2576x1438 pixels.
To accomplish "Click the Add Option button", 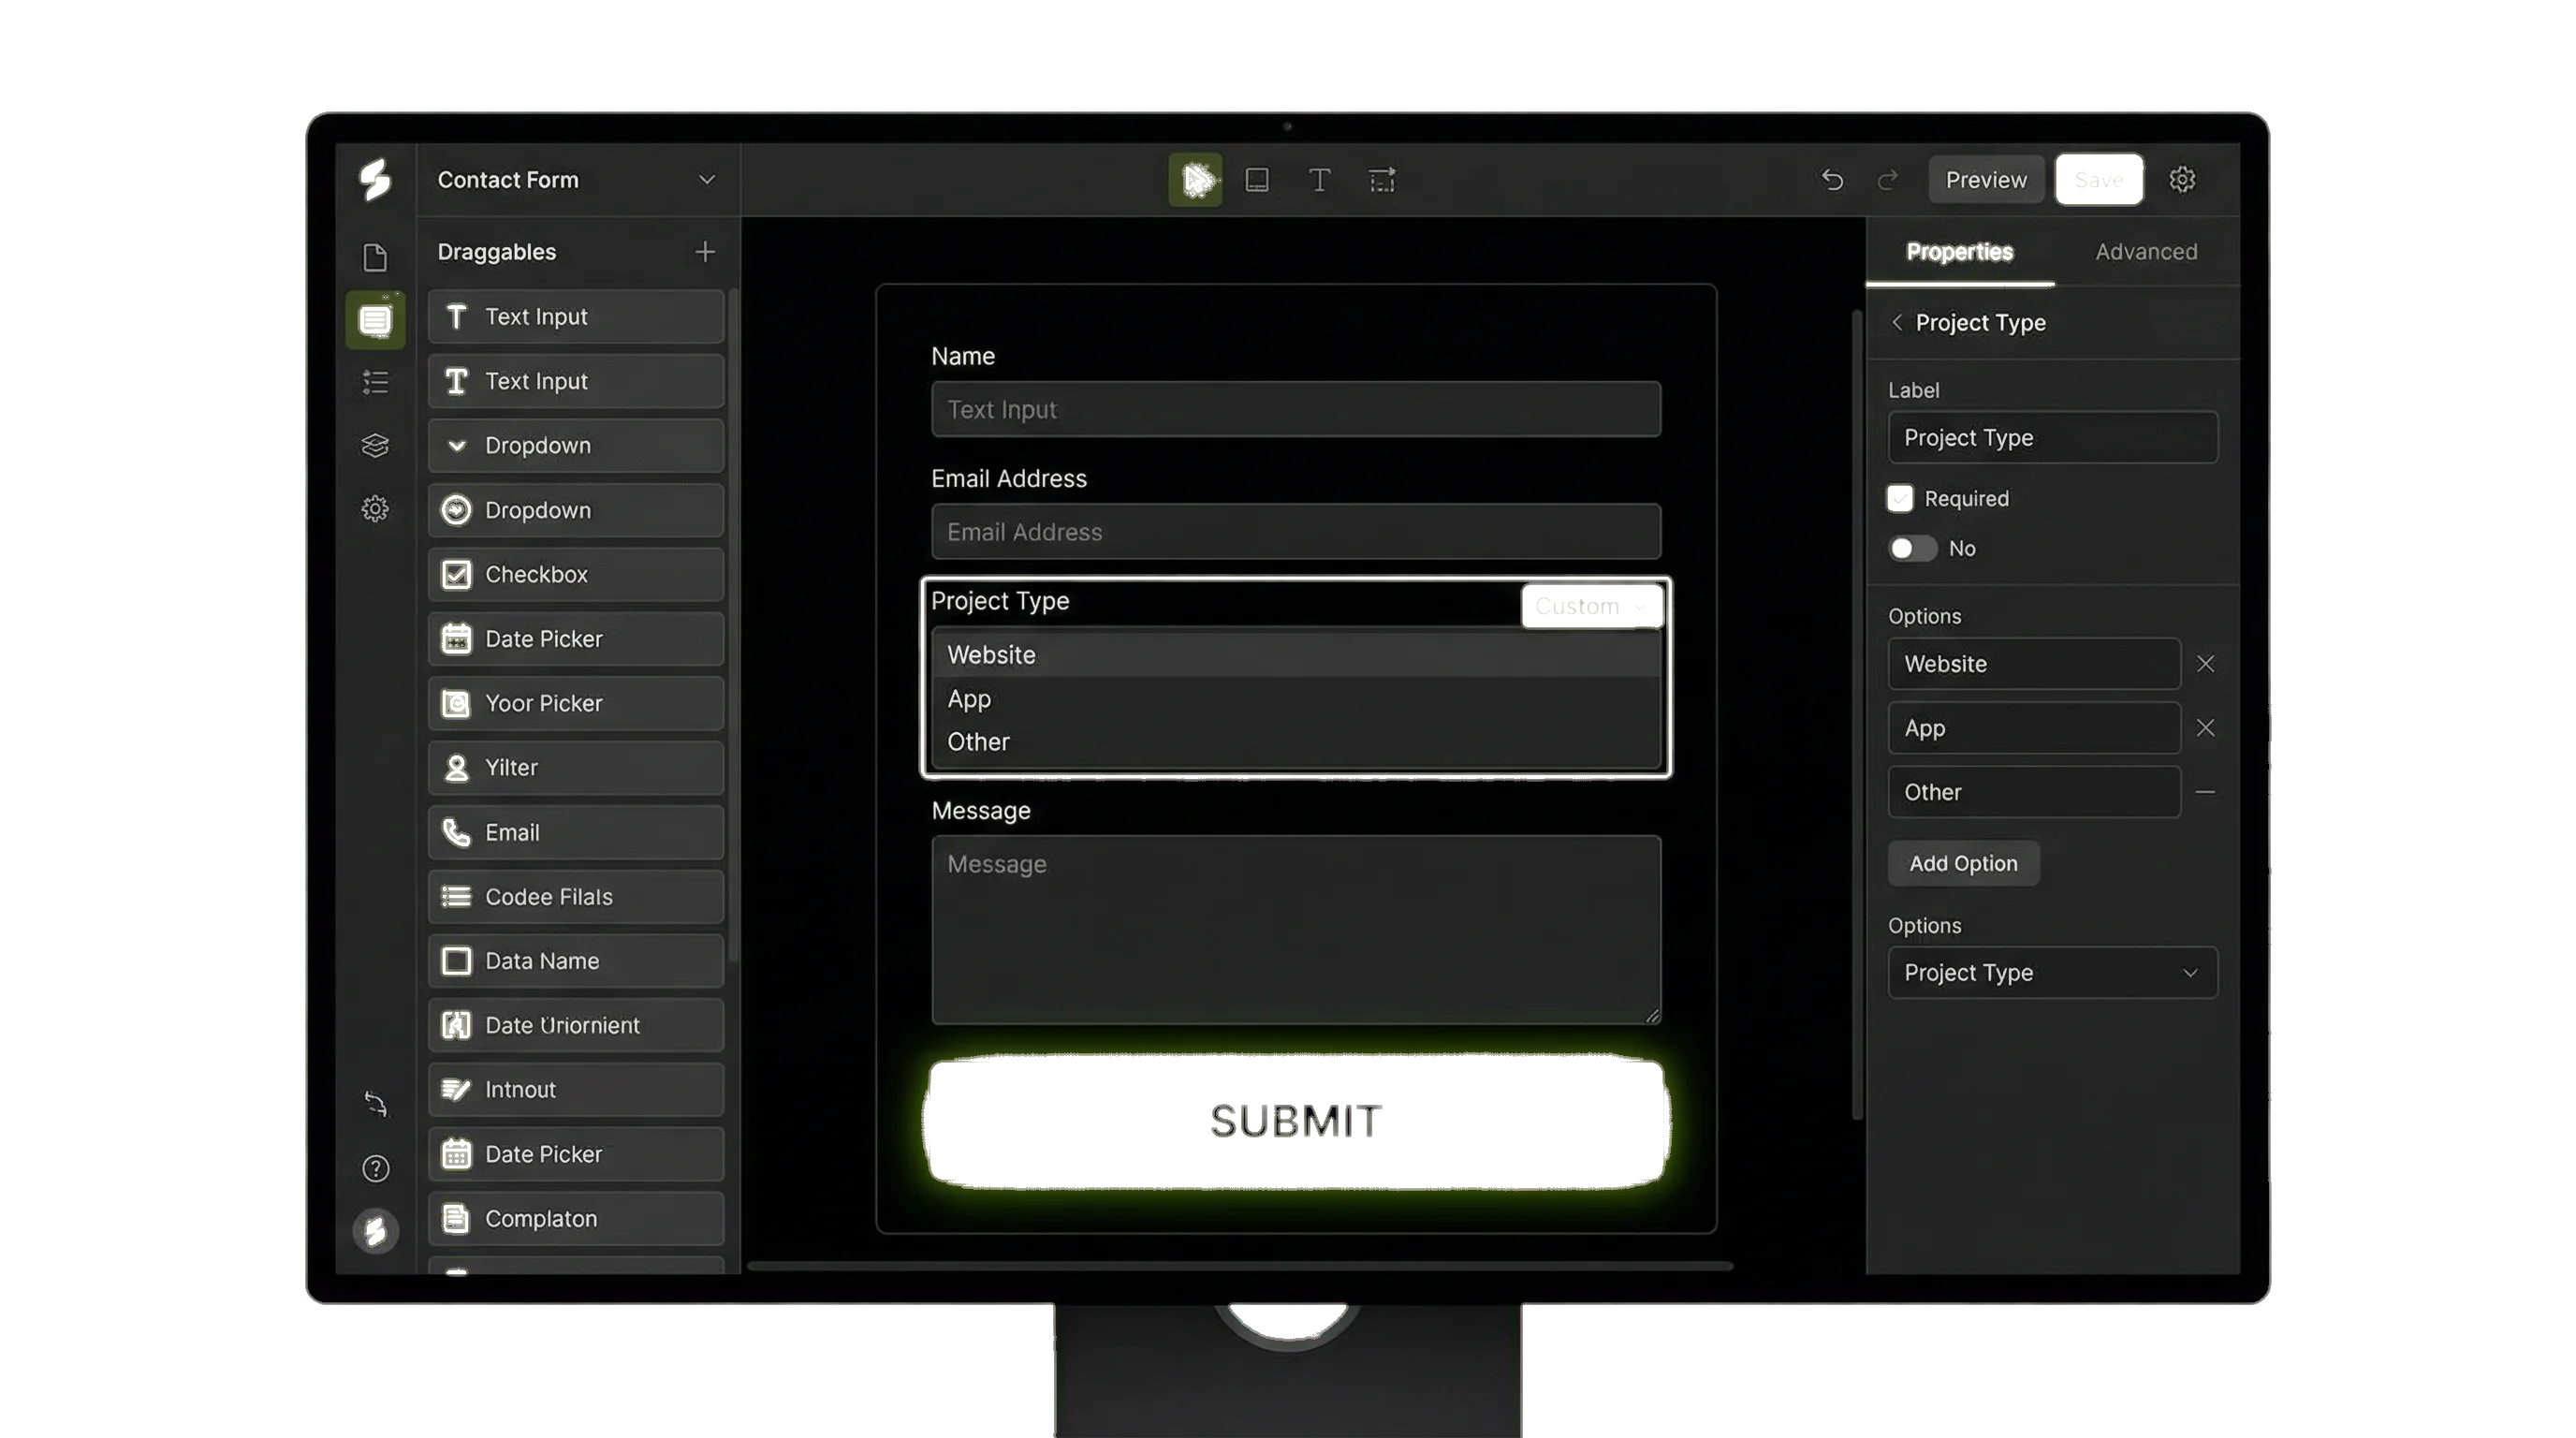I will point(1963,862).
